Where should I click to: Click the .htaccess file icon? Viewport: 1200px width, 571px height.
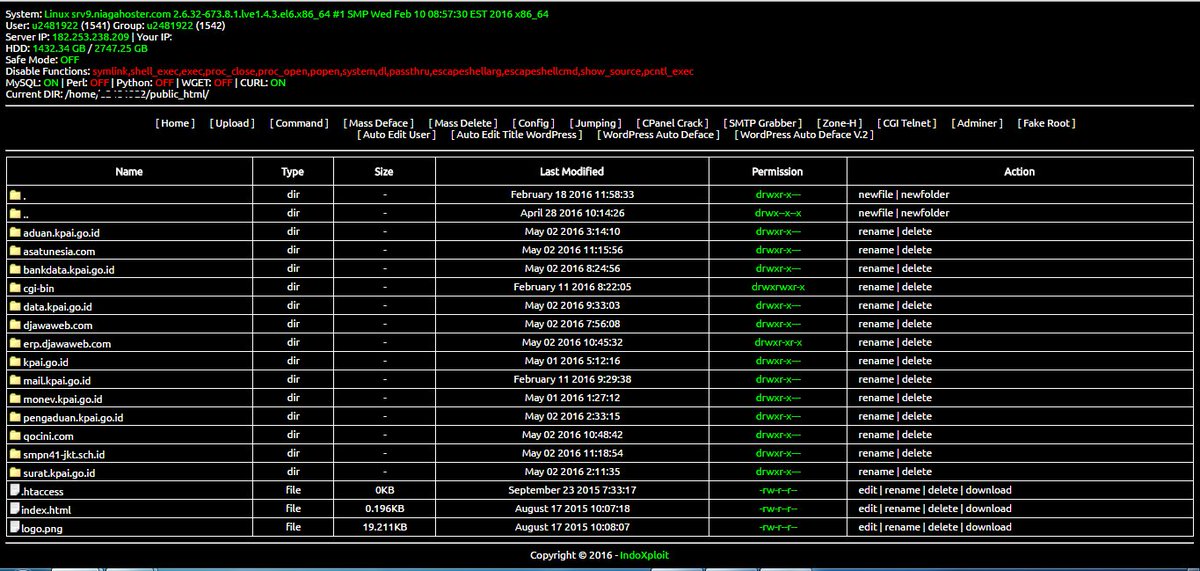pyautogui.click(x=15, y=490)
